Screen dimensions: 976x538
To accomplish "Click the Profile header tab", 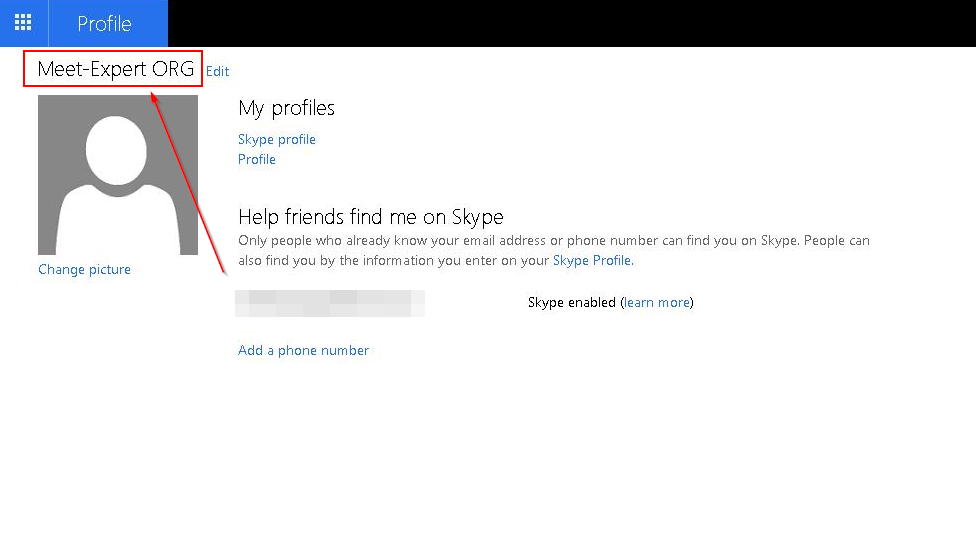I will coord(108,23).
